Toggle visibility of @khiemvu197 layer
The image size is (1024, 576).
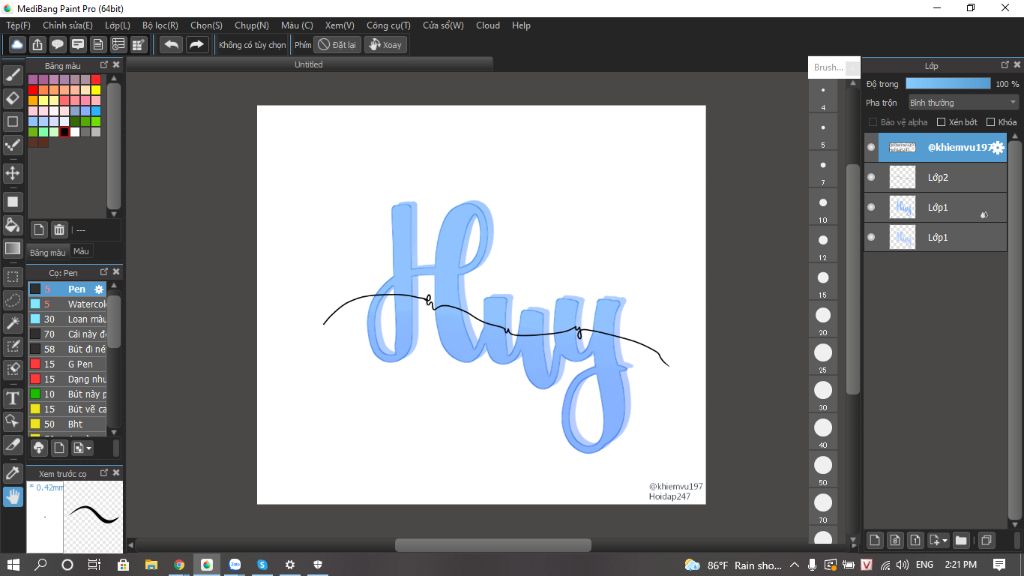(871, 147)
